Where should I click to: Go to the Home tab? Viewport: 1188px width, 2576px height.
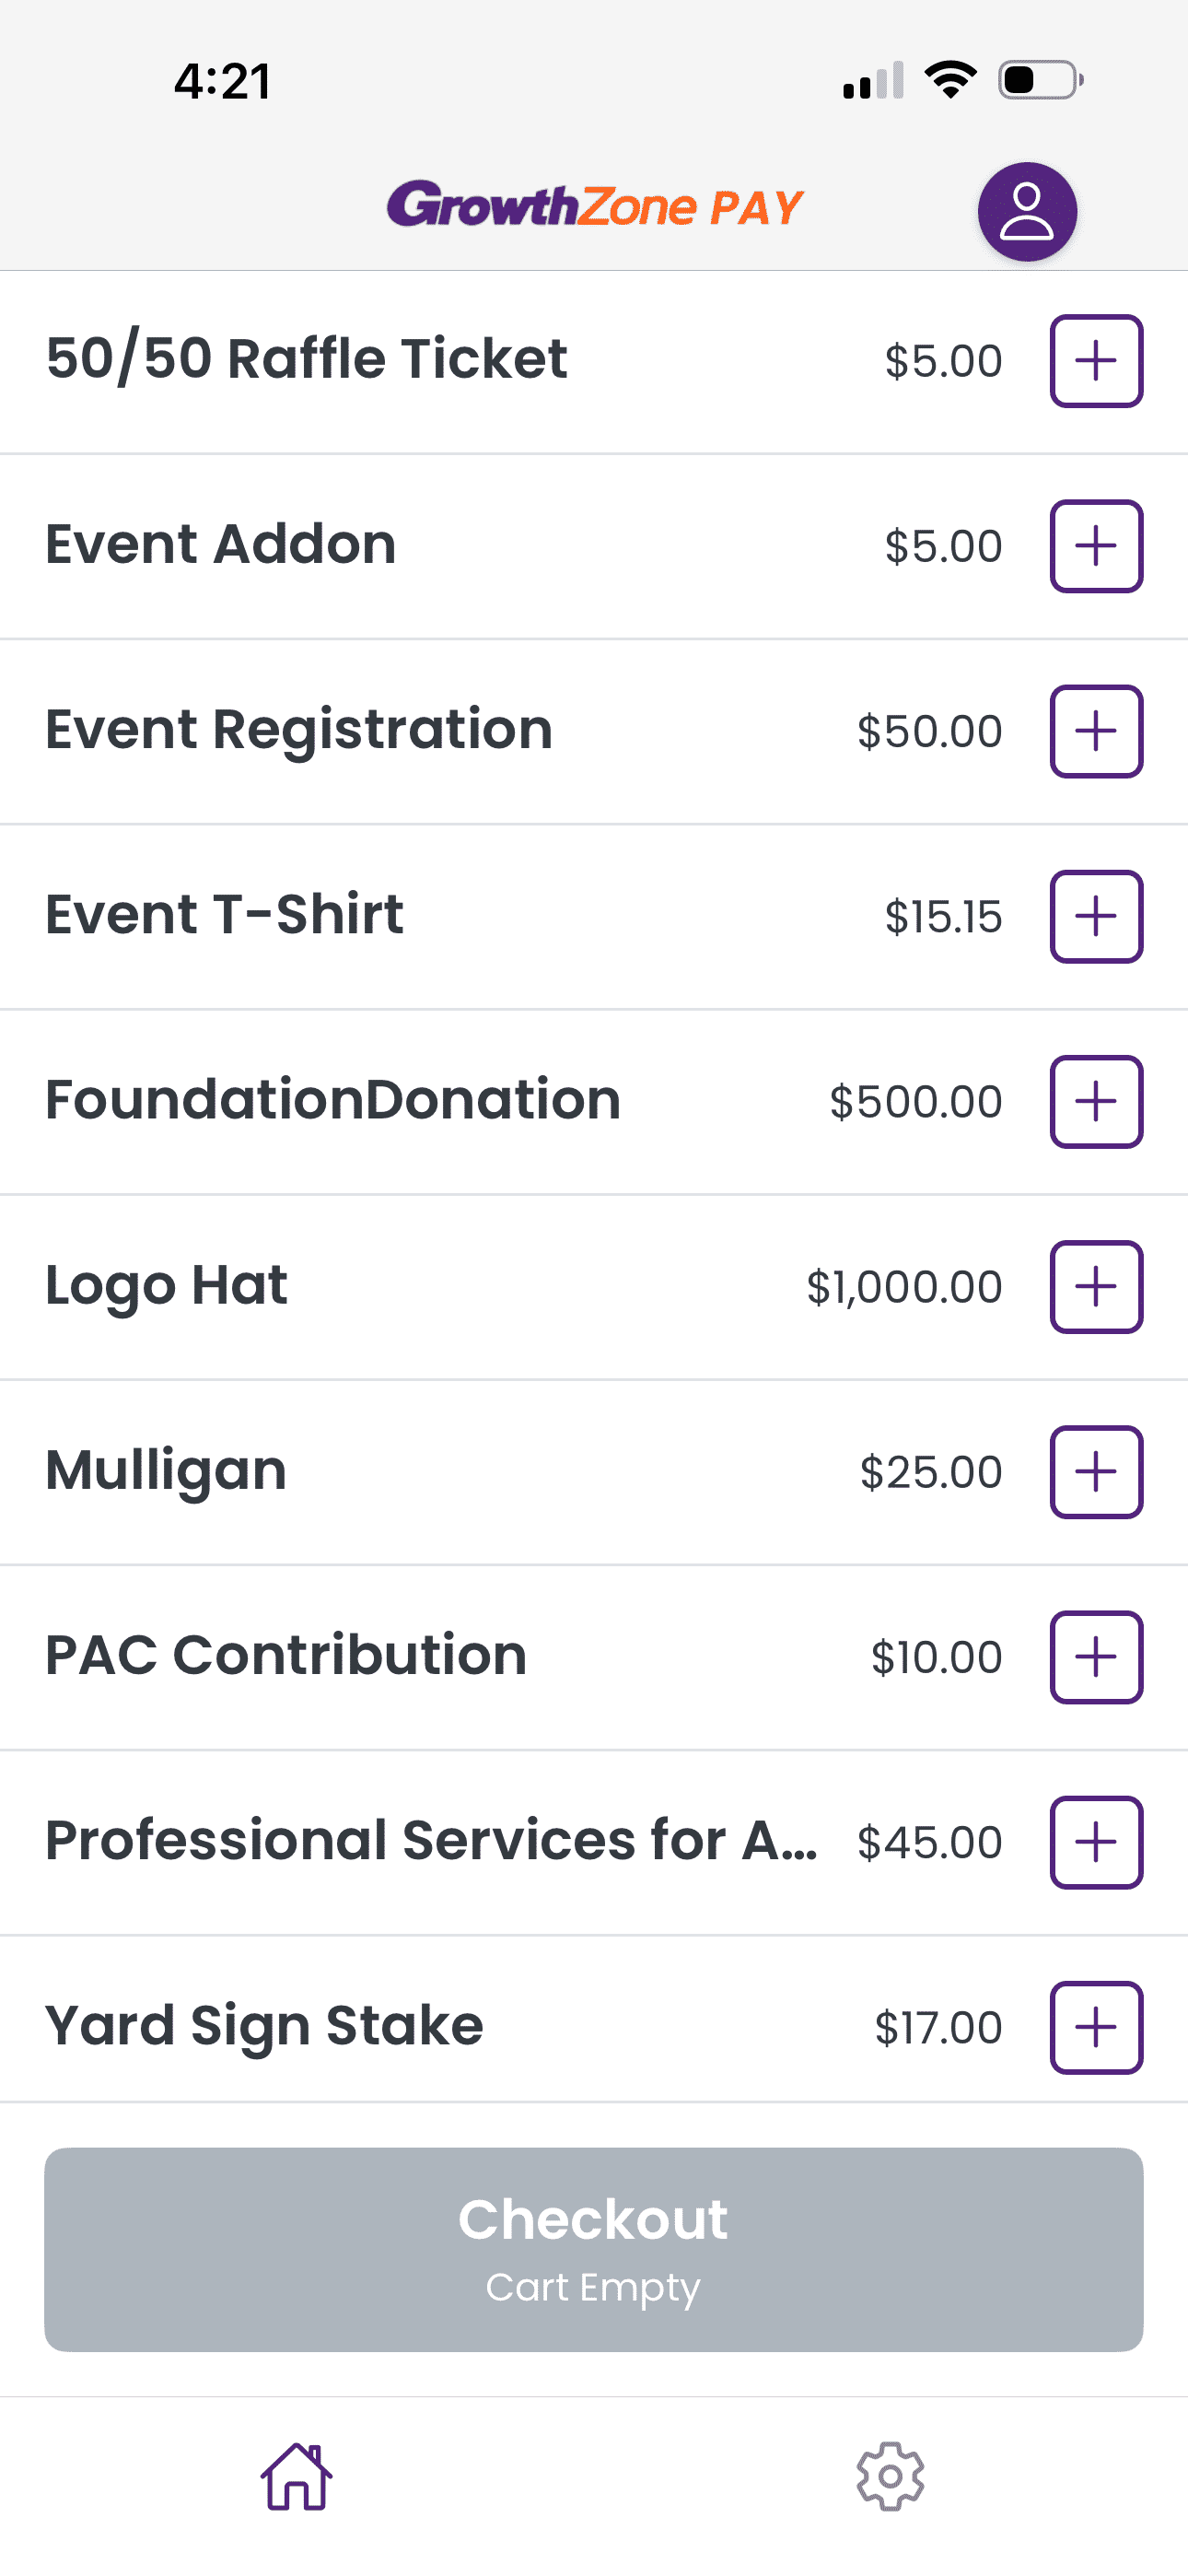pyautogui.click(x=296, y=2476)
